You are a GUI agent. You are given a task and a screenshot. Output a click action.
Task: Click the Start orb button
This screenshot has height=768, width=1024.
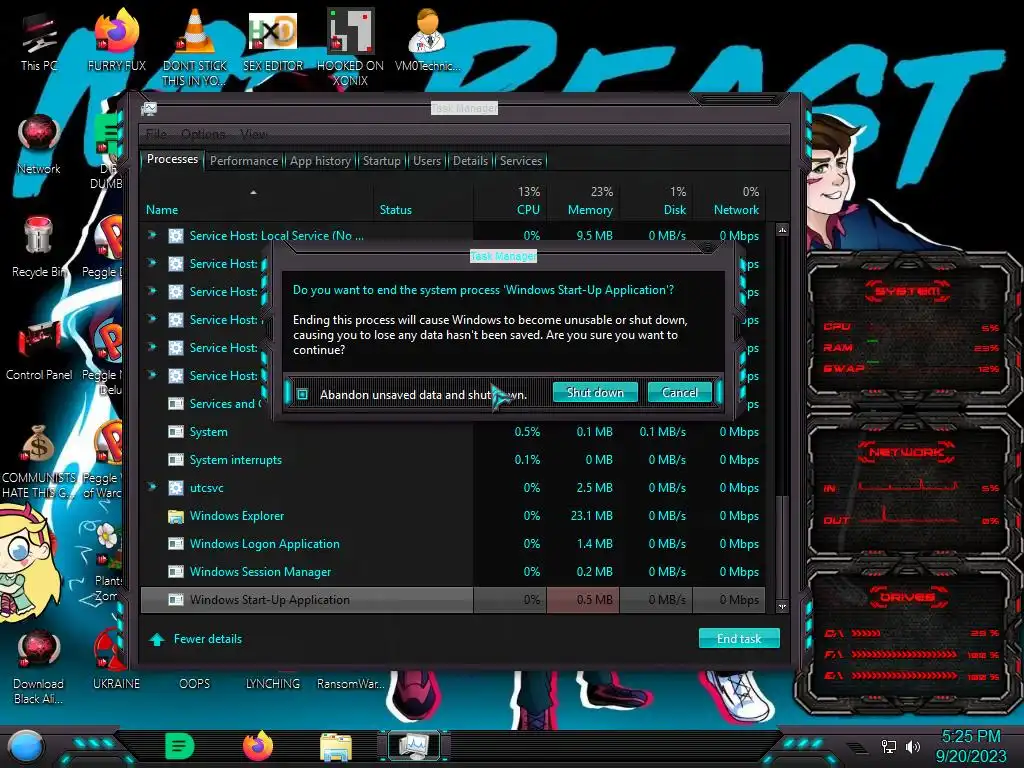point(25,746)
